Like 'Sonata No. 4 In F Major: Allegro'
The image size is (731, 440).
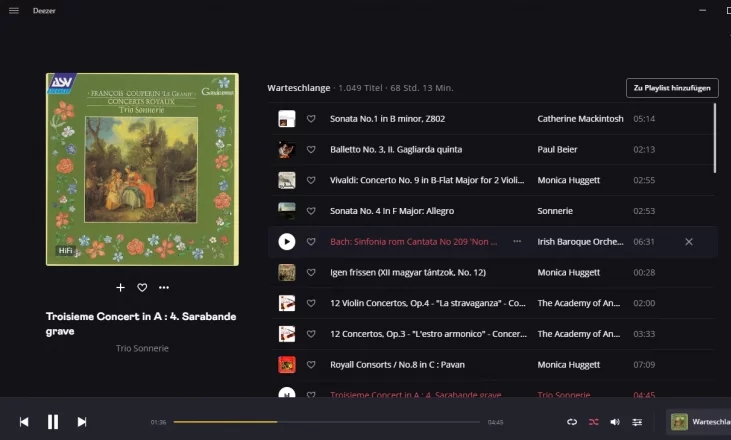311,211
